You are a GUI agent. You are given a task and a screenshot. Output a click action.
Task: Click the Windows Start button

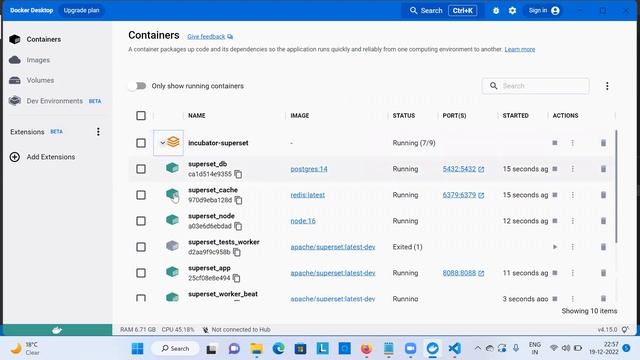point(138,349)
